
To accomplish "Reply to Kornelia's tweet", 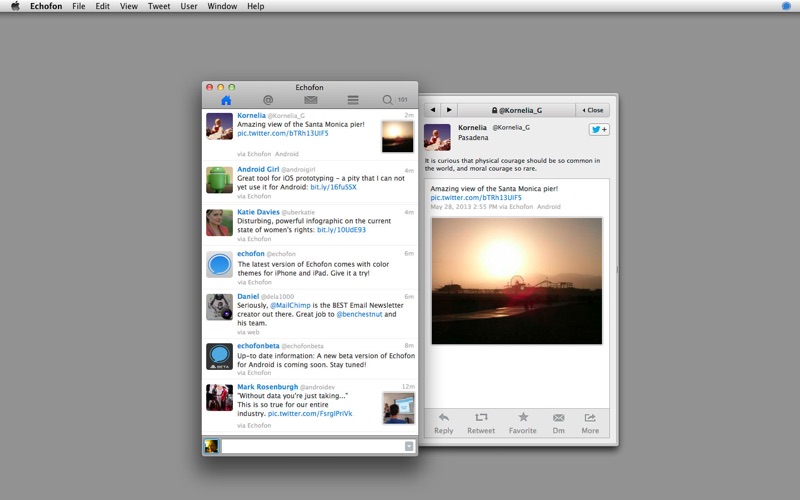I will click(443, 423).
